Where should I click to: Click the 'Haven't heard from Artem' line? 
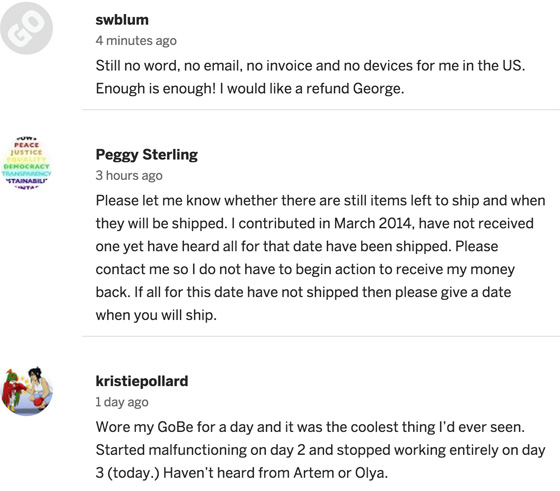pos(242,473)
